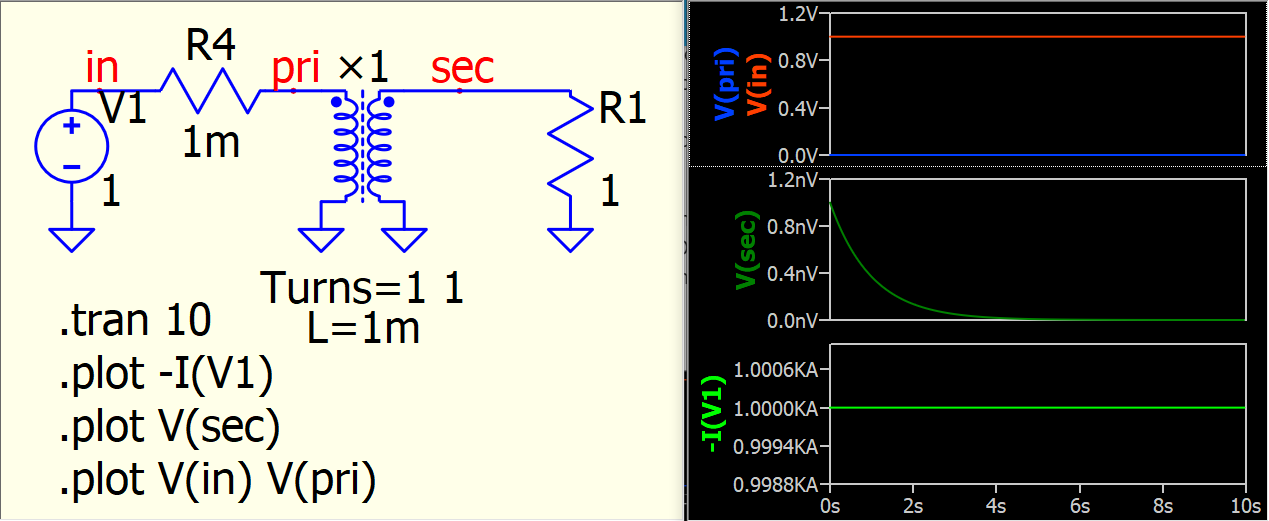1269x521 pixels.
Task: Click the V(sec) trace label
Action: pos(746,250)
